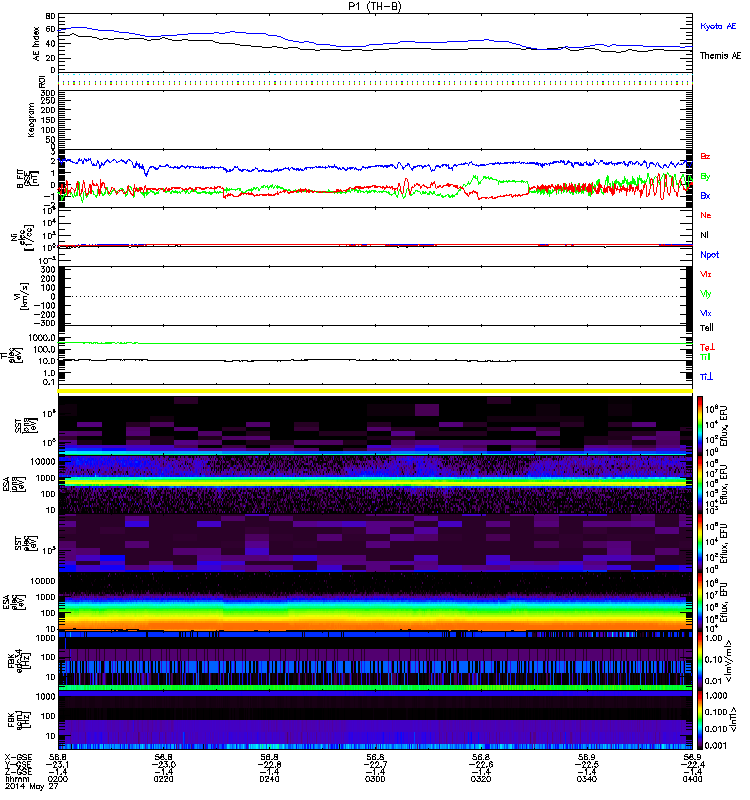Click the "<|mV/m|>" electric field color bar
Screen dimensions: 750x800
coord(700,660)
